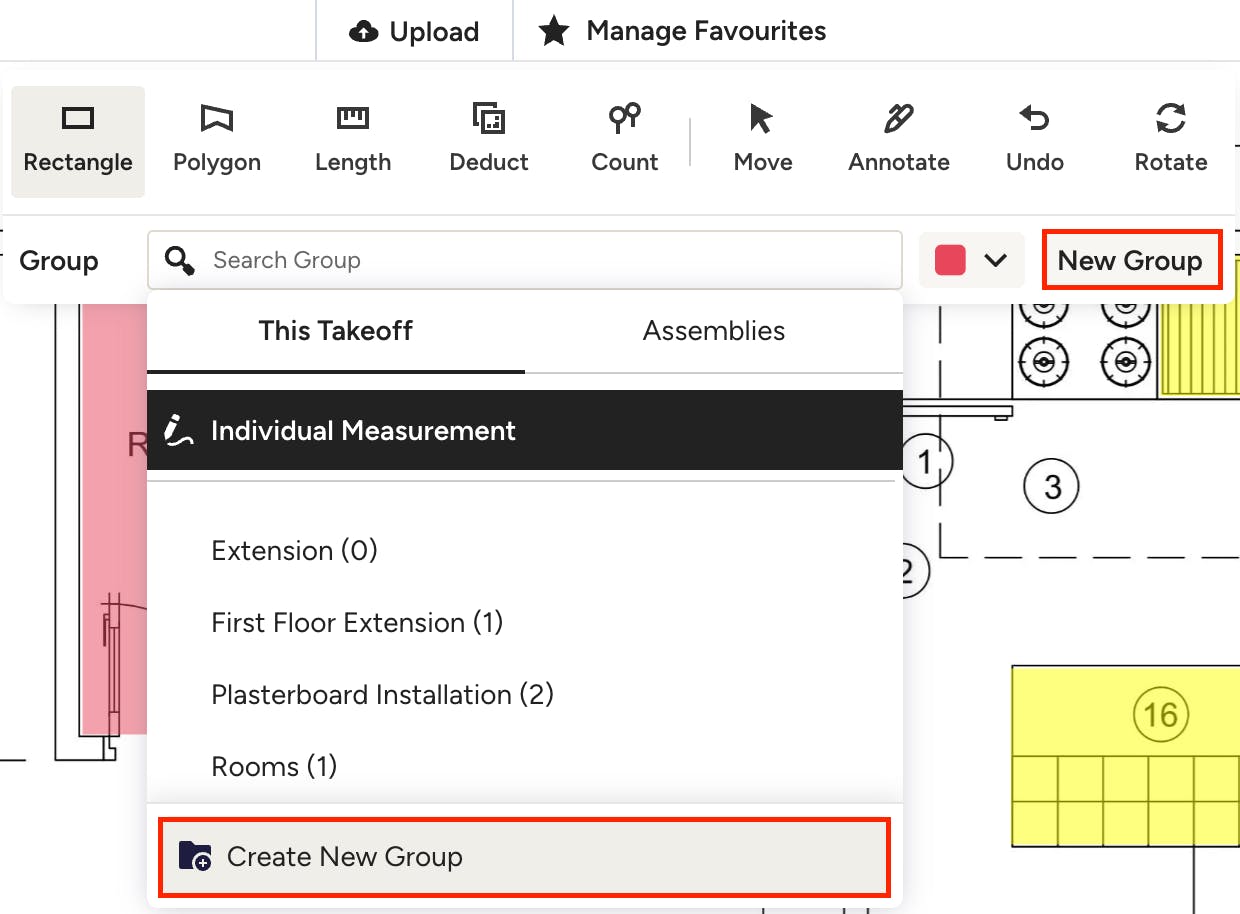The height and width of the screenshot is (914, 1240).
Task: Open Manage Favourites
Action: click(x=683, y=32)
